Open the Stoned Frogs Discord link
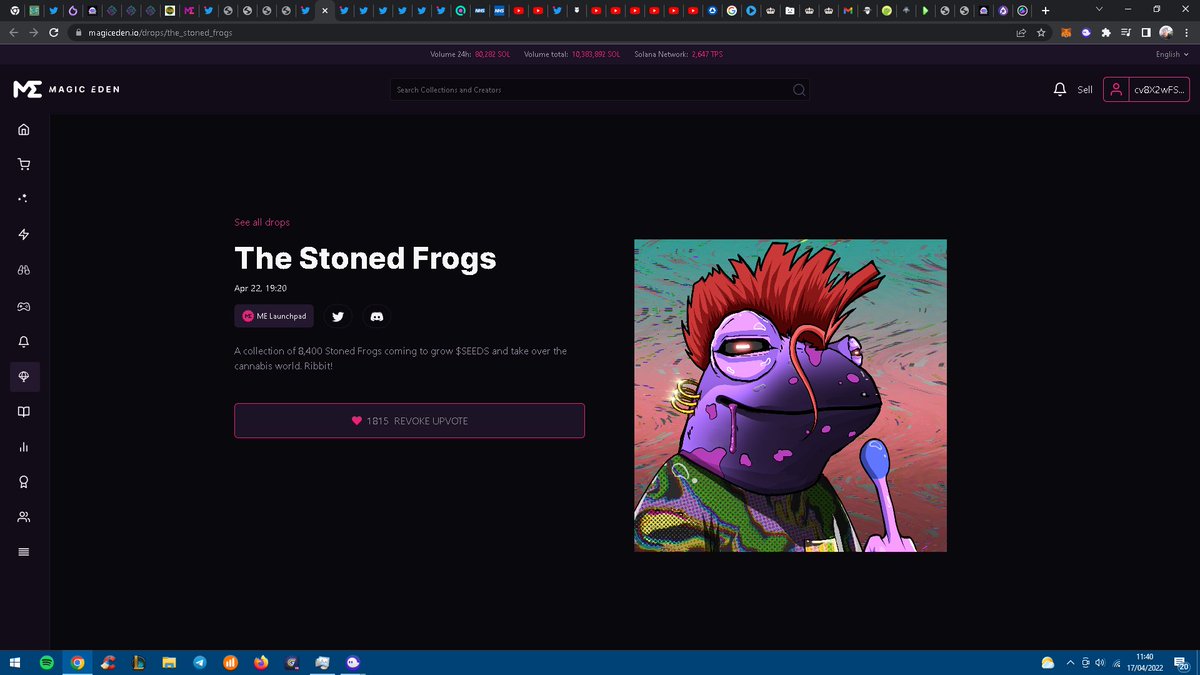The height and width of the screenshot is (675, 1200). coord(376,316)
